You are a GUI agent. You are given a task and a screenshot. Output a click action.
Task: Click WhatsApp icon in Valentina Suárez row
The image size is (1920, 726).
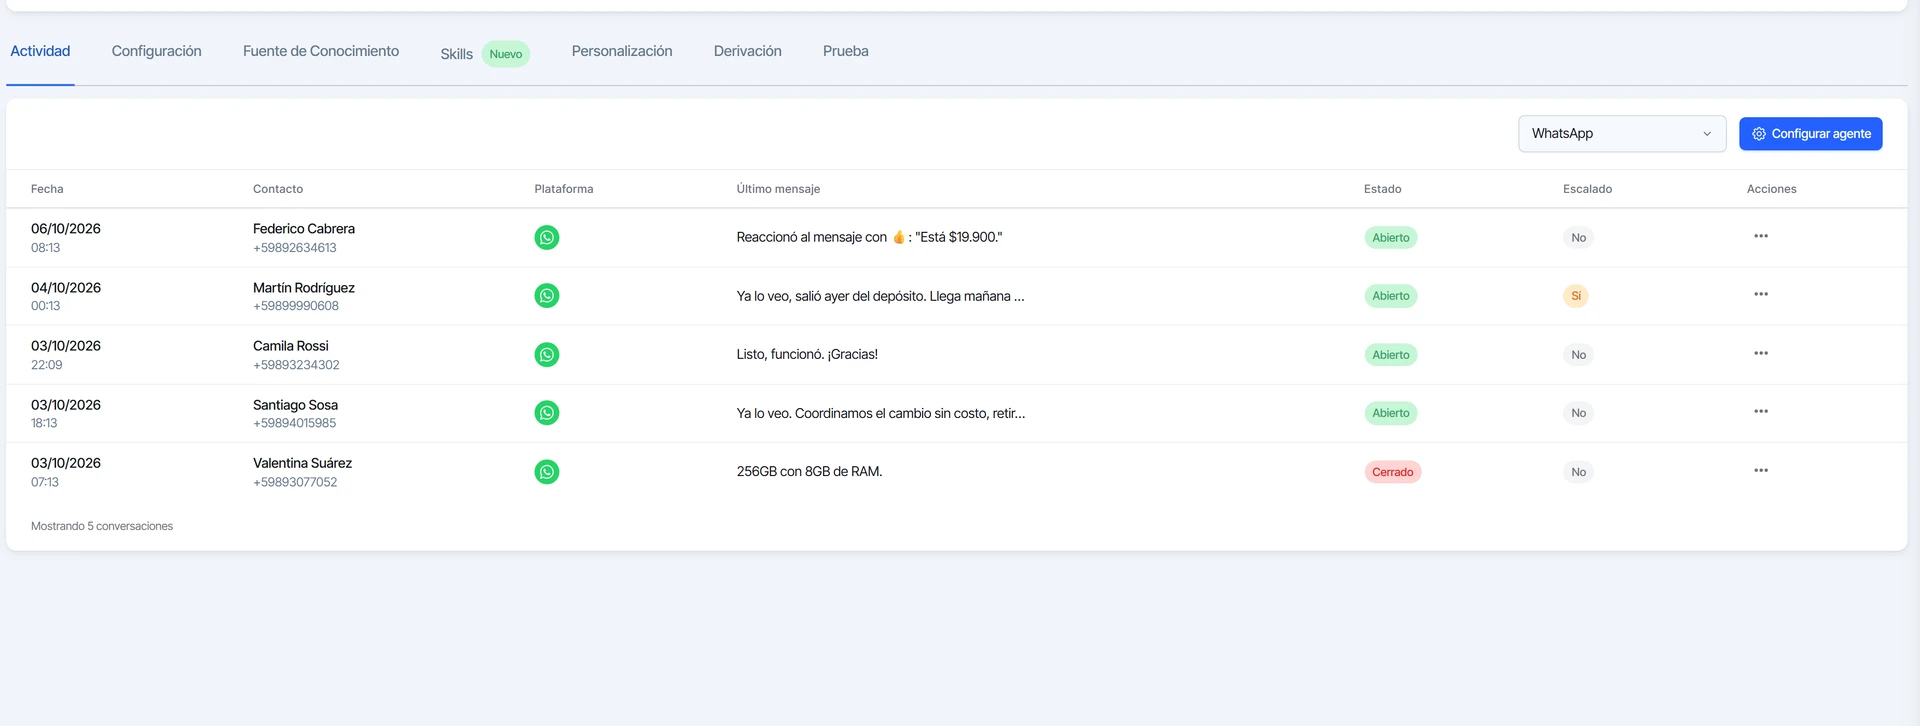[x=547, y=472]
